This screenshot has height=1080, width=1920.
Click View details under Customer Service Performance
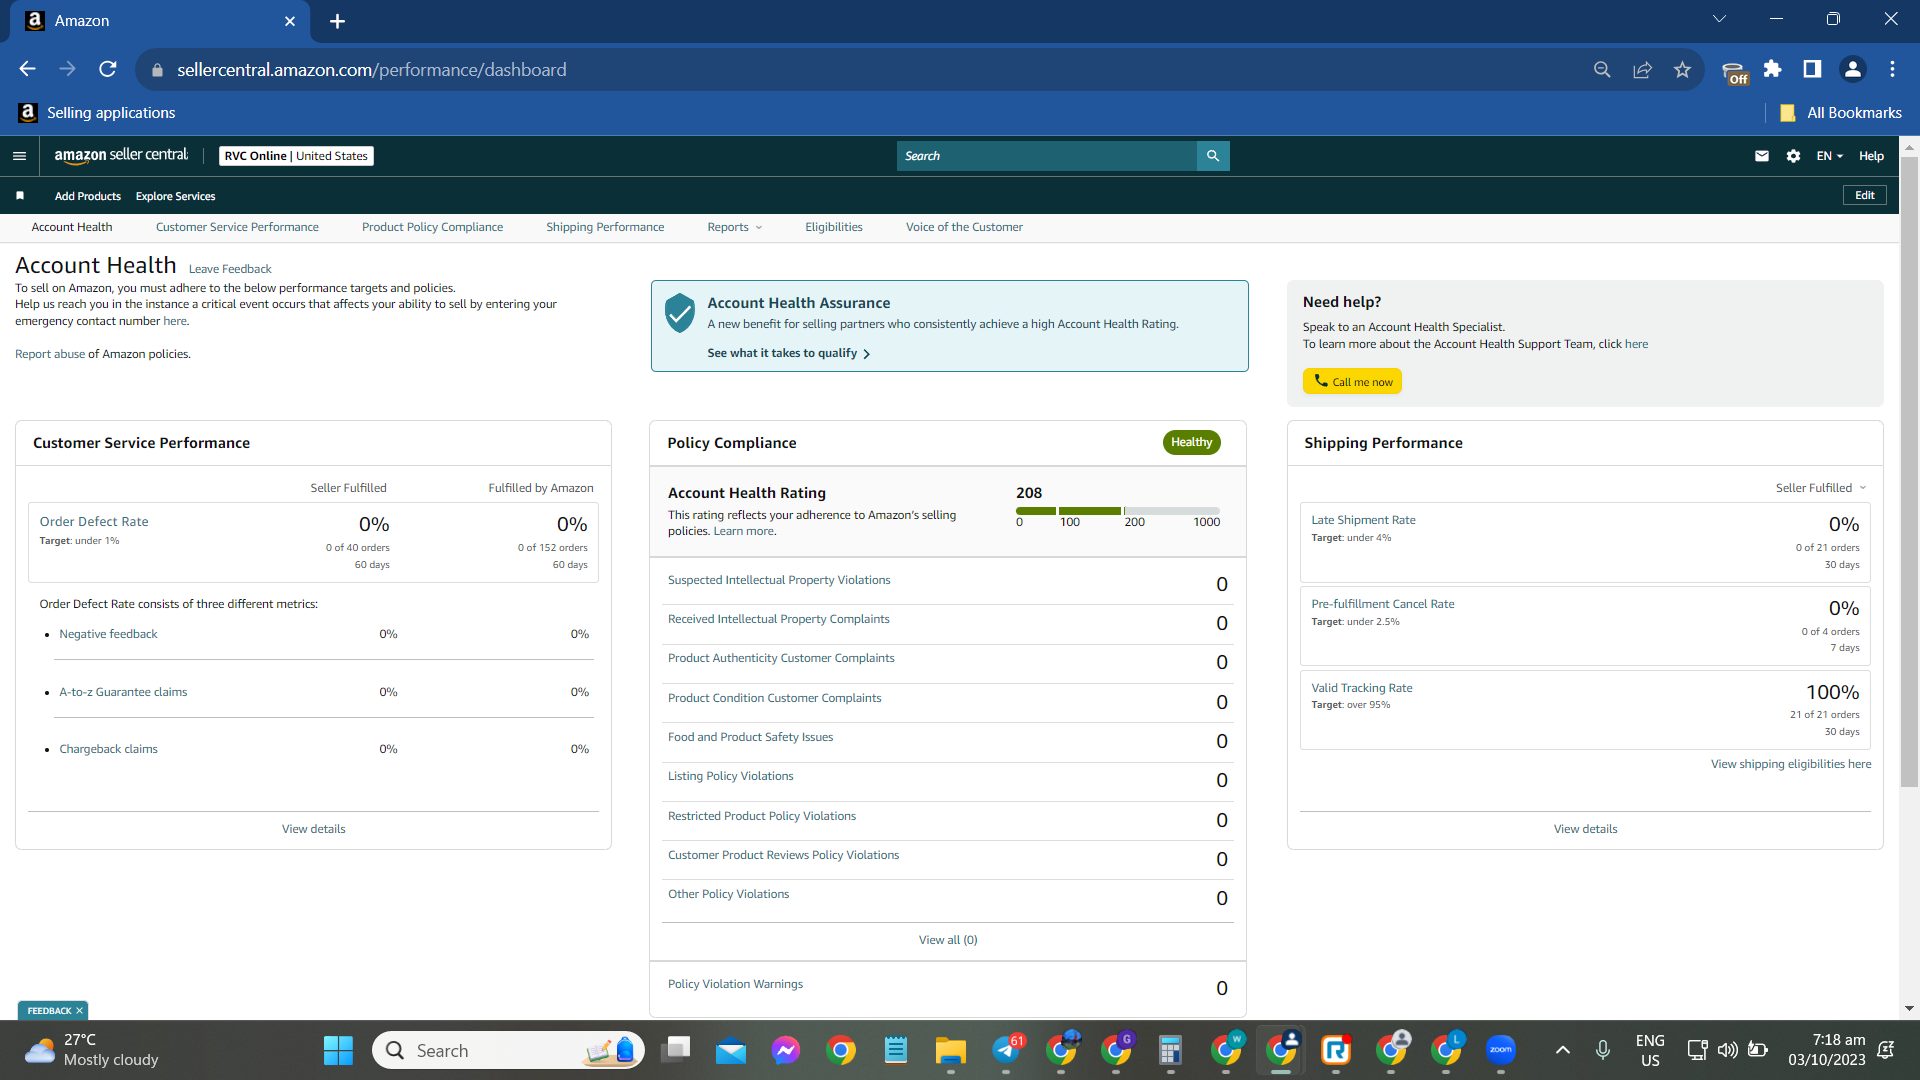pos(313,829)
